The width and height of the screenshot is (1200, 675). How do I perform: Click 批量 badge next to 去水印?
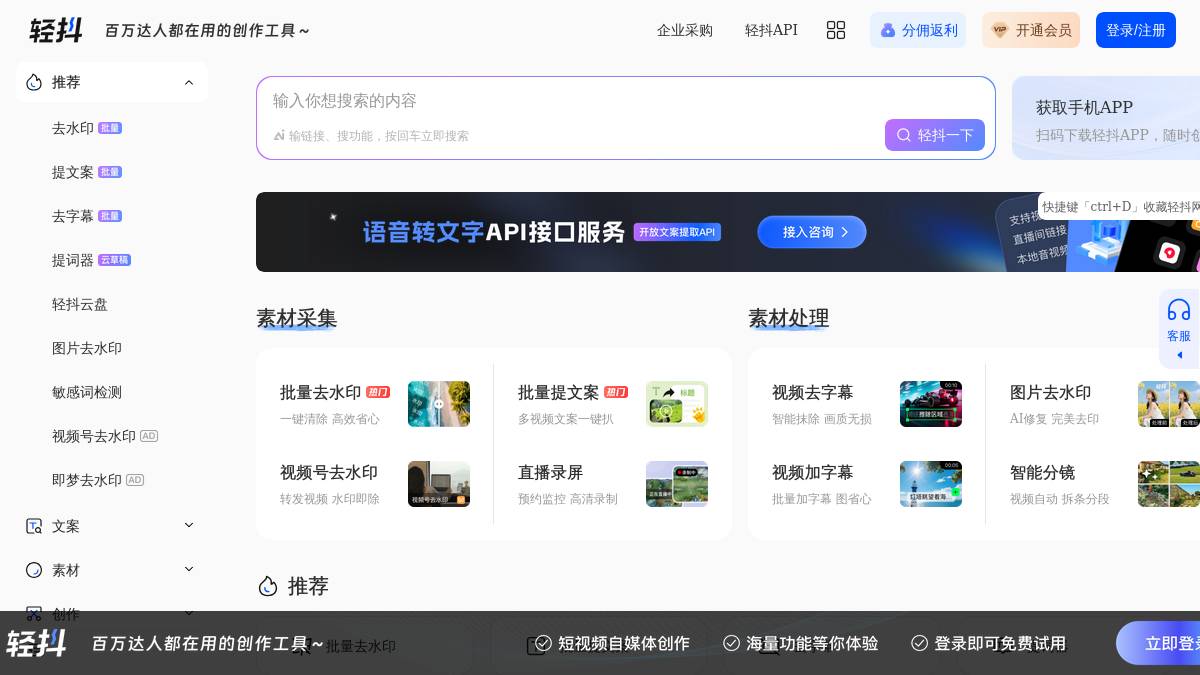coord(110,128)
